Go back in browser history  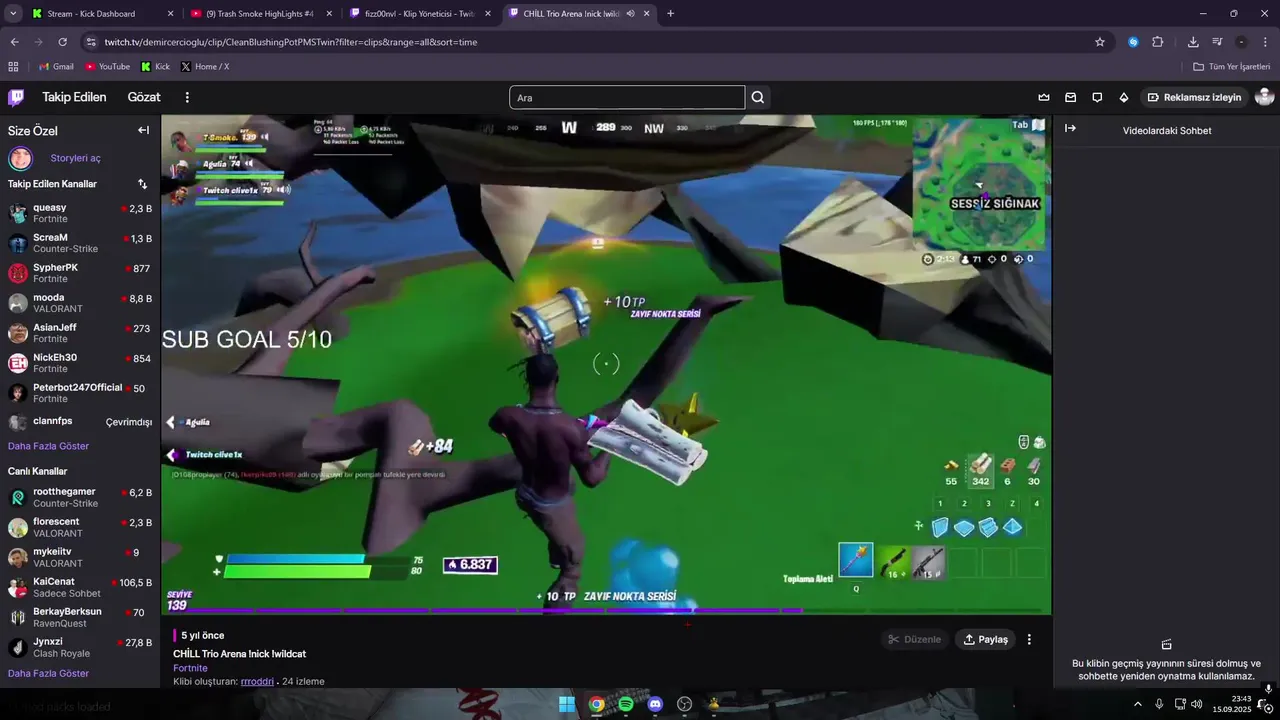point(14,42)
